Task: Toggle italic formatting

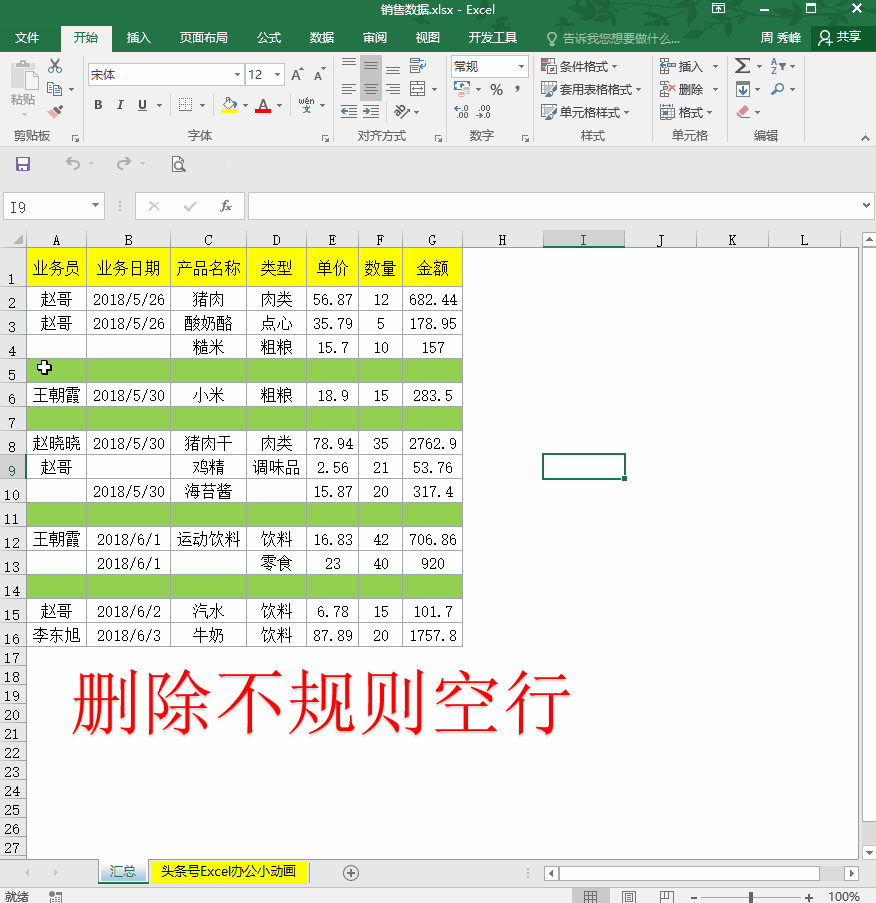Action: coord(119,104)
